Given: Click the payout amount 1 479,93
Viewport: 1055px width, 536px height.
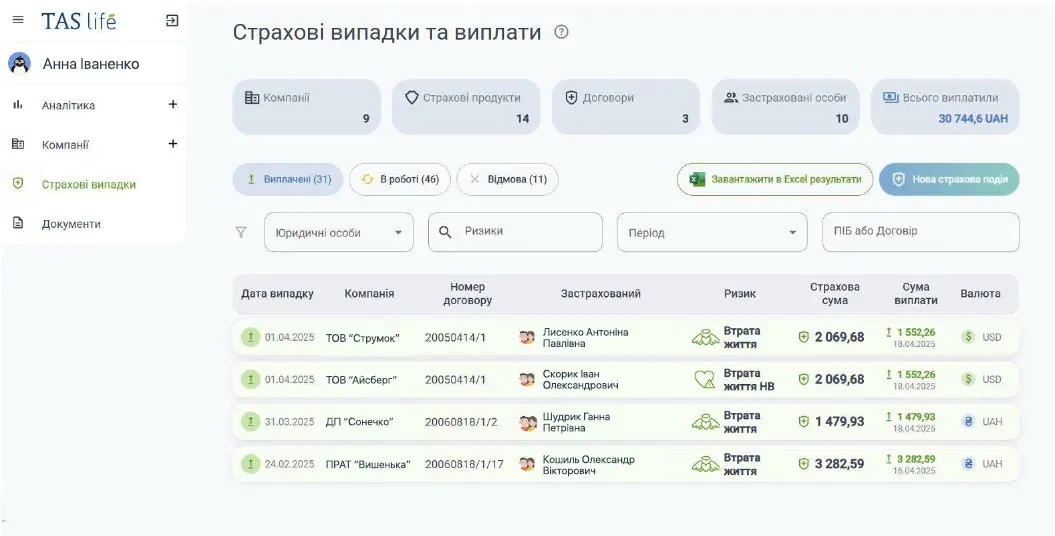Looking at the screenshot, I should (x=916, y=417).
